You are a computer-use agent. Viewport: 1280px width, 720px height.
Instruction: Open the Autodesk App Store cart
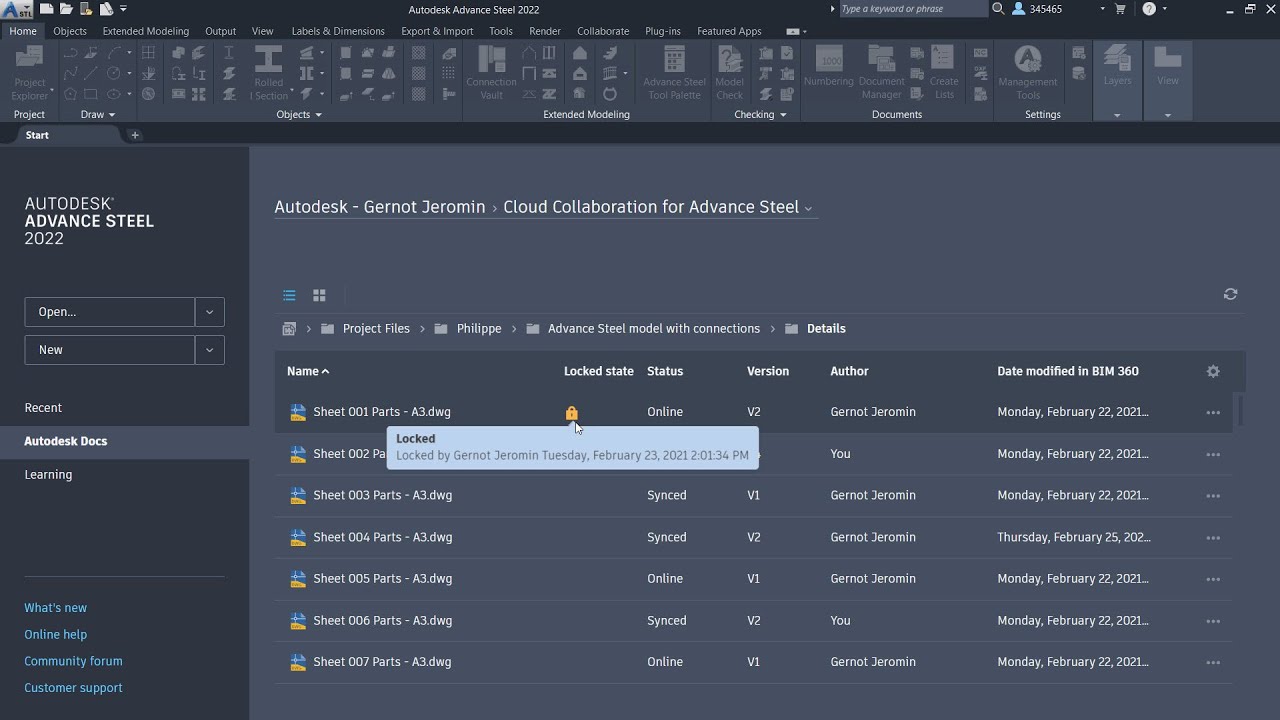click(x=1120, y=9)
